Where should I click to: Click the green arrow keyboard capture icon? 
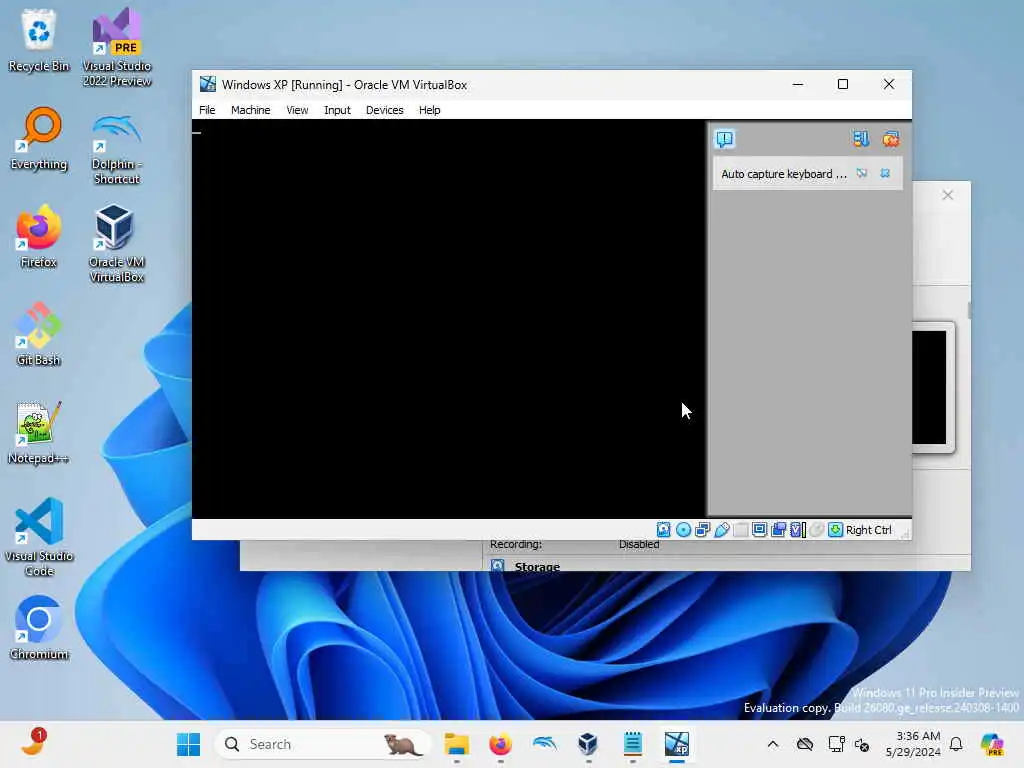pos(835,530)
